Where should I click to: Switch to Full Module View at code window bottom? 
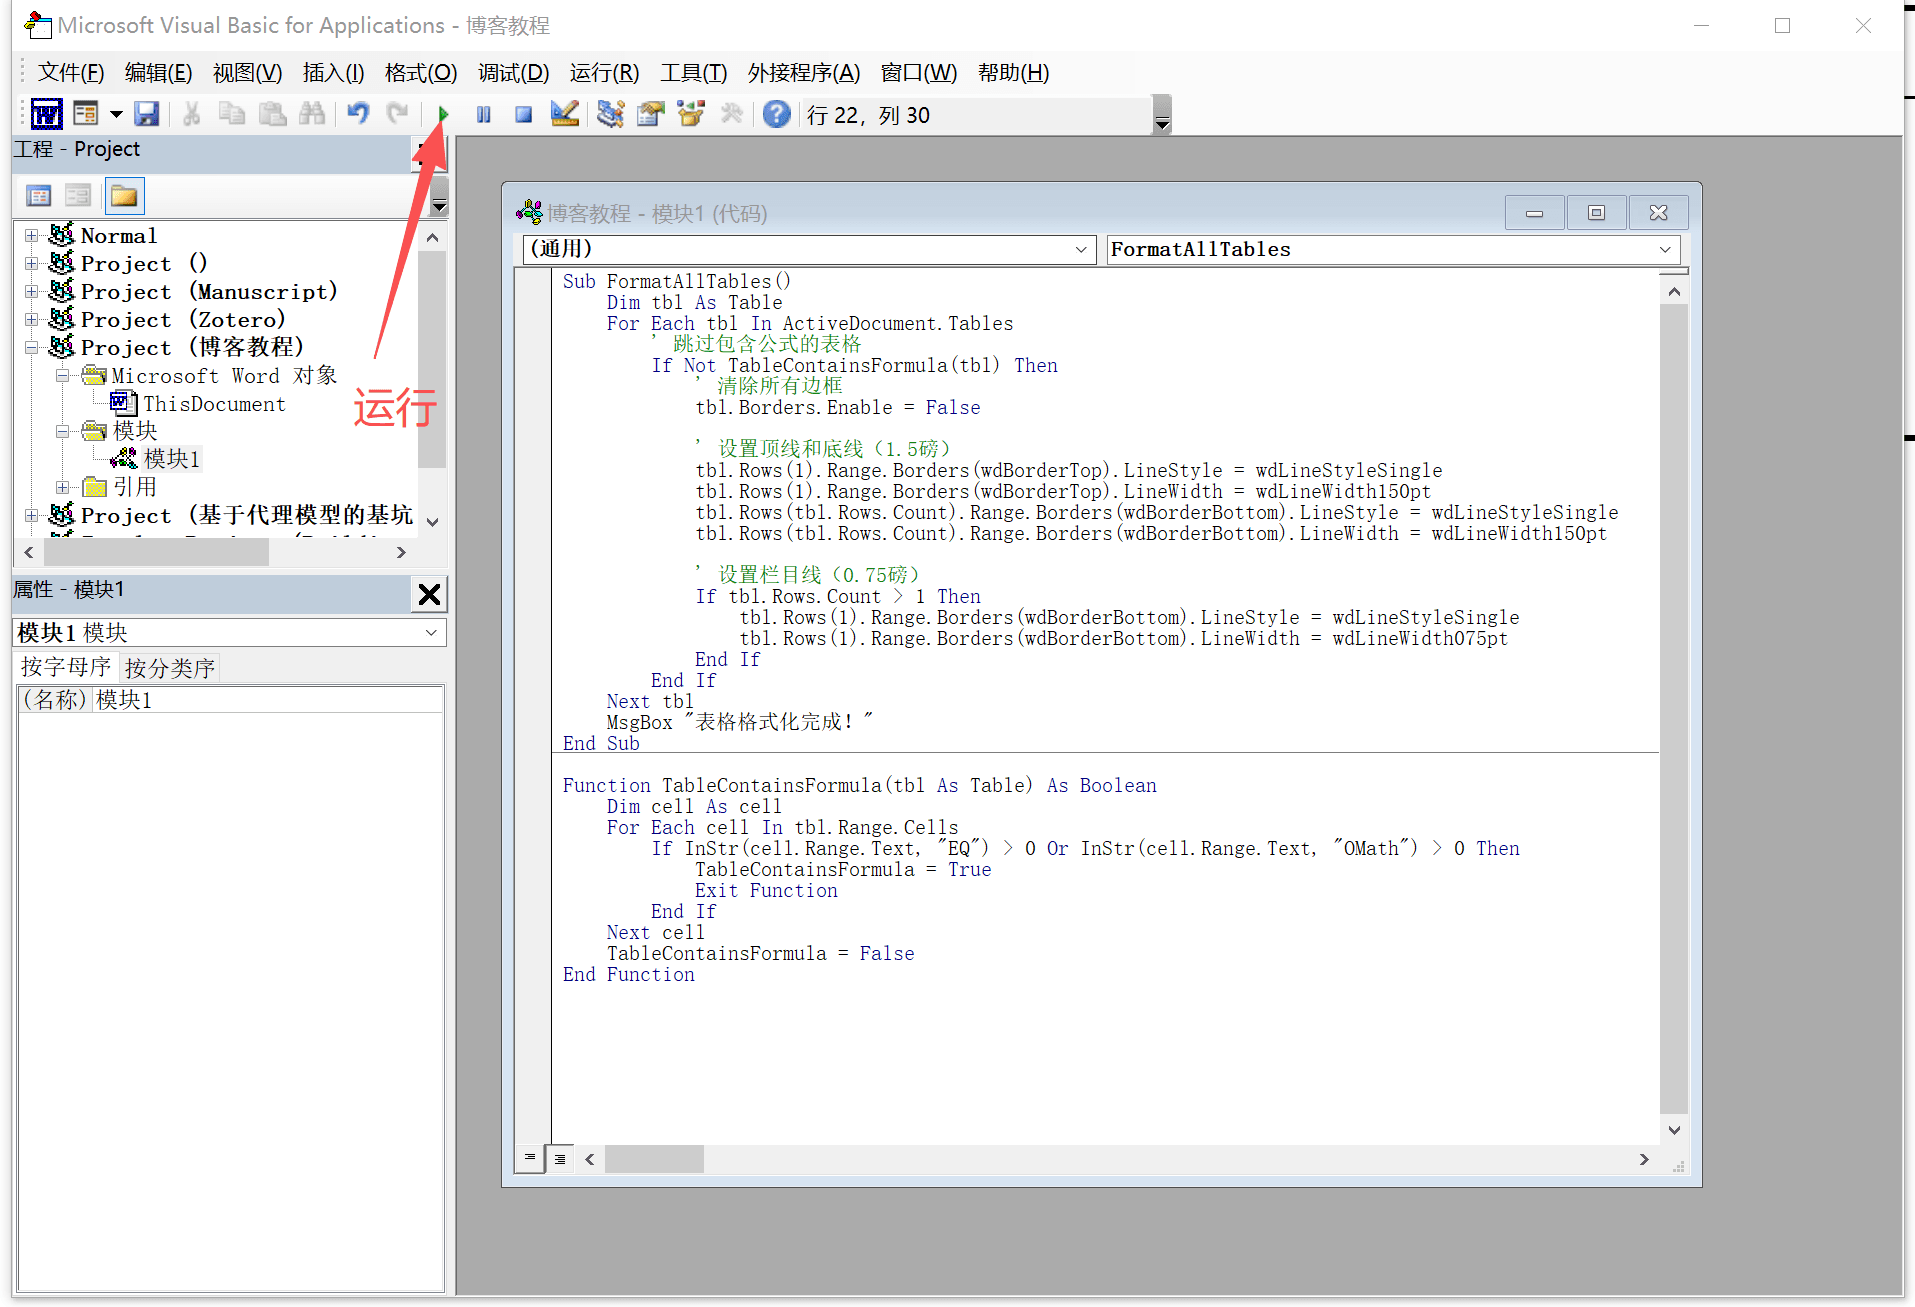tap(560, 1159)
